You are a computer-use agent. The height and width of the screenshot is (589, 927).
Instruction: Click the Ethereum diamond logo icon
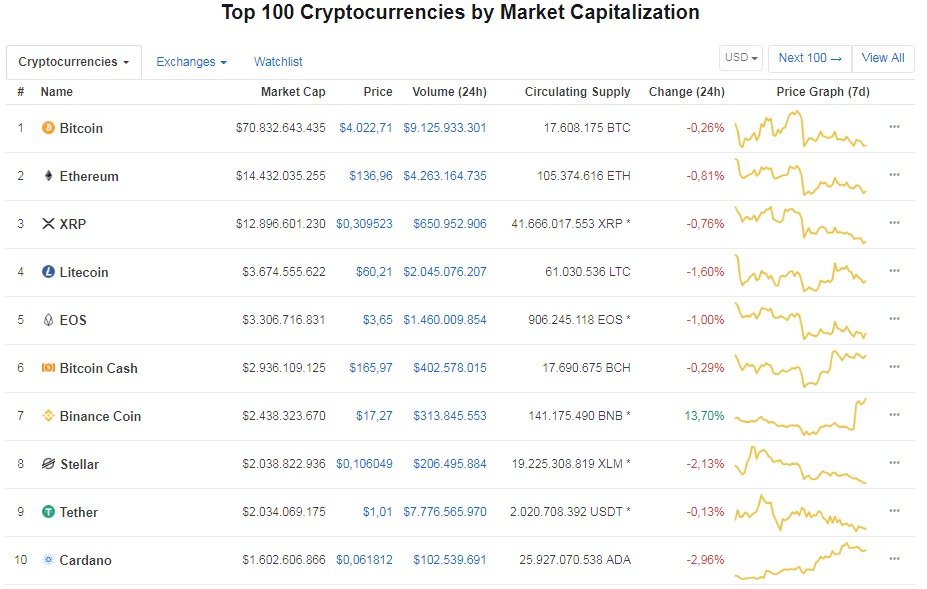tap(48, 176)
